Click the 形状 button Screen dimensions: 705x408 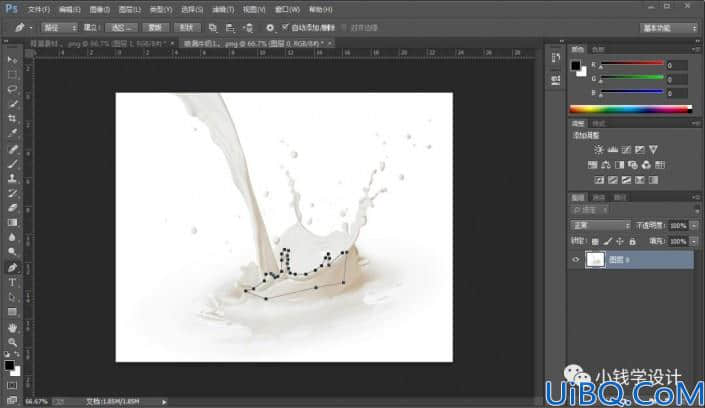(186, 28)
